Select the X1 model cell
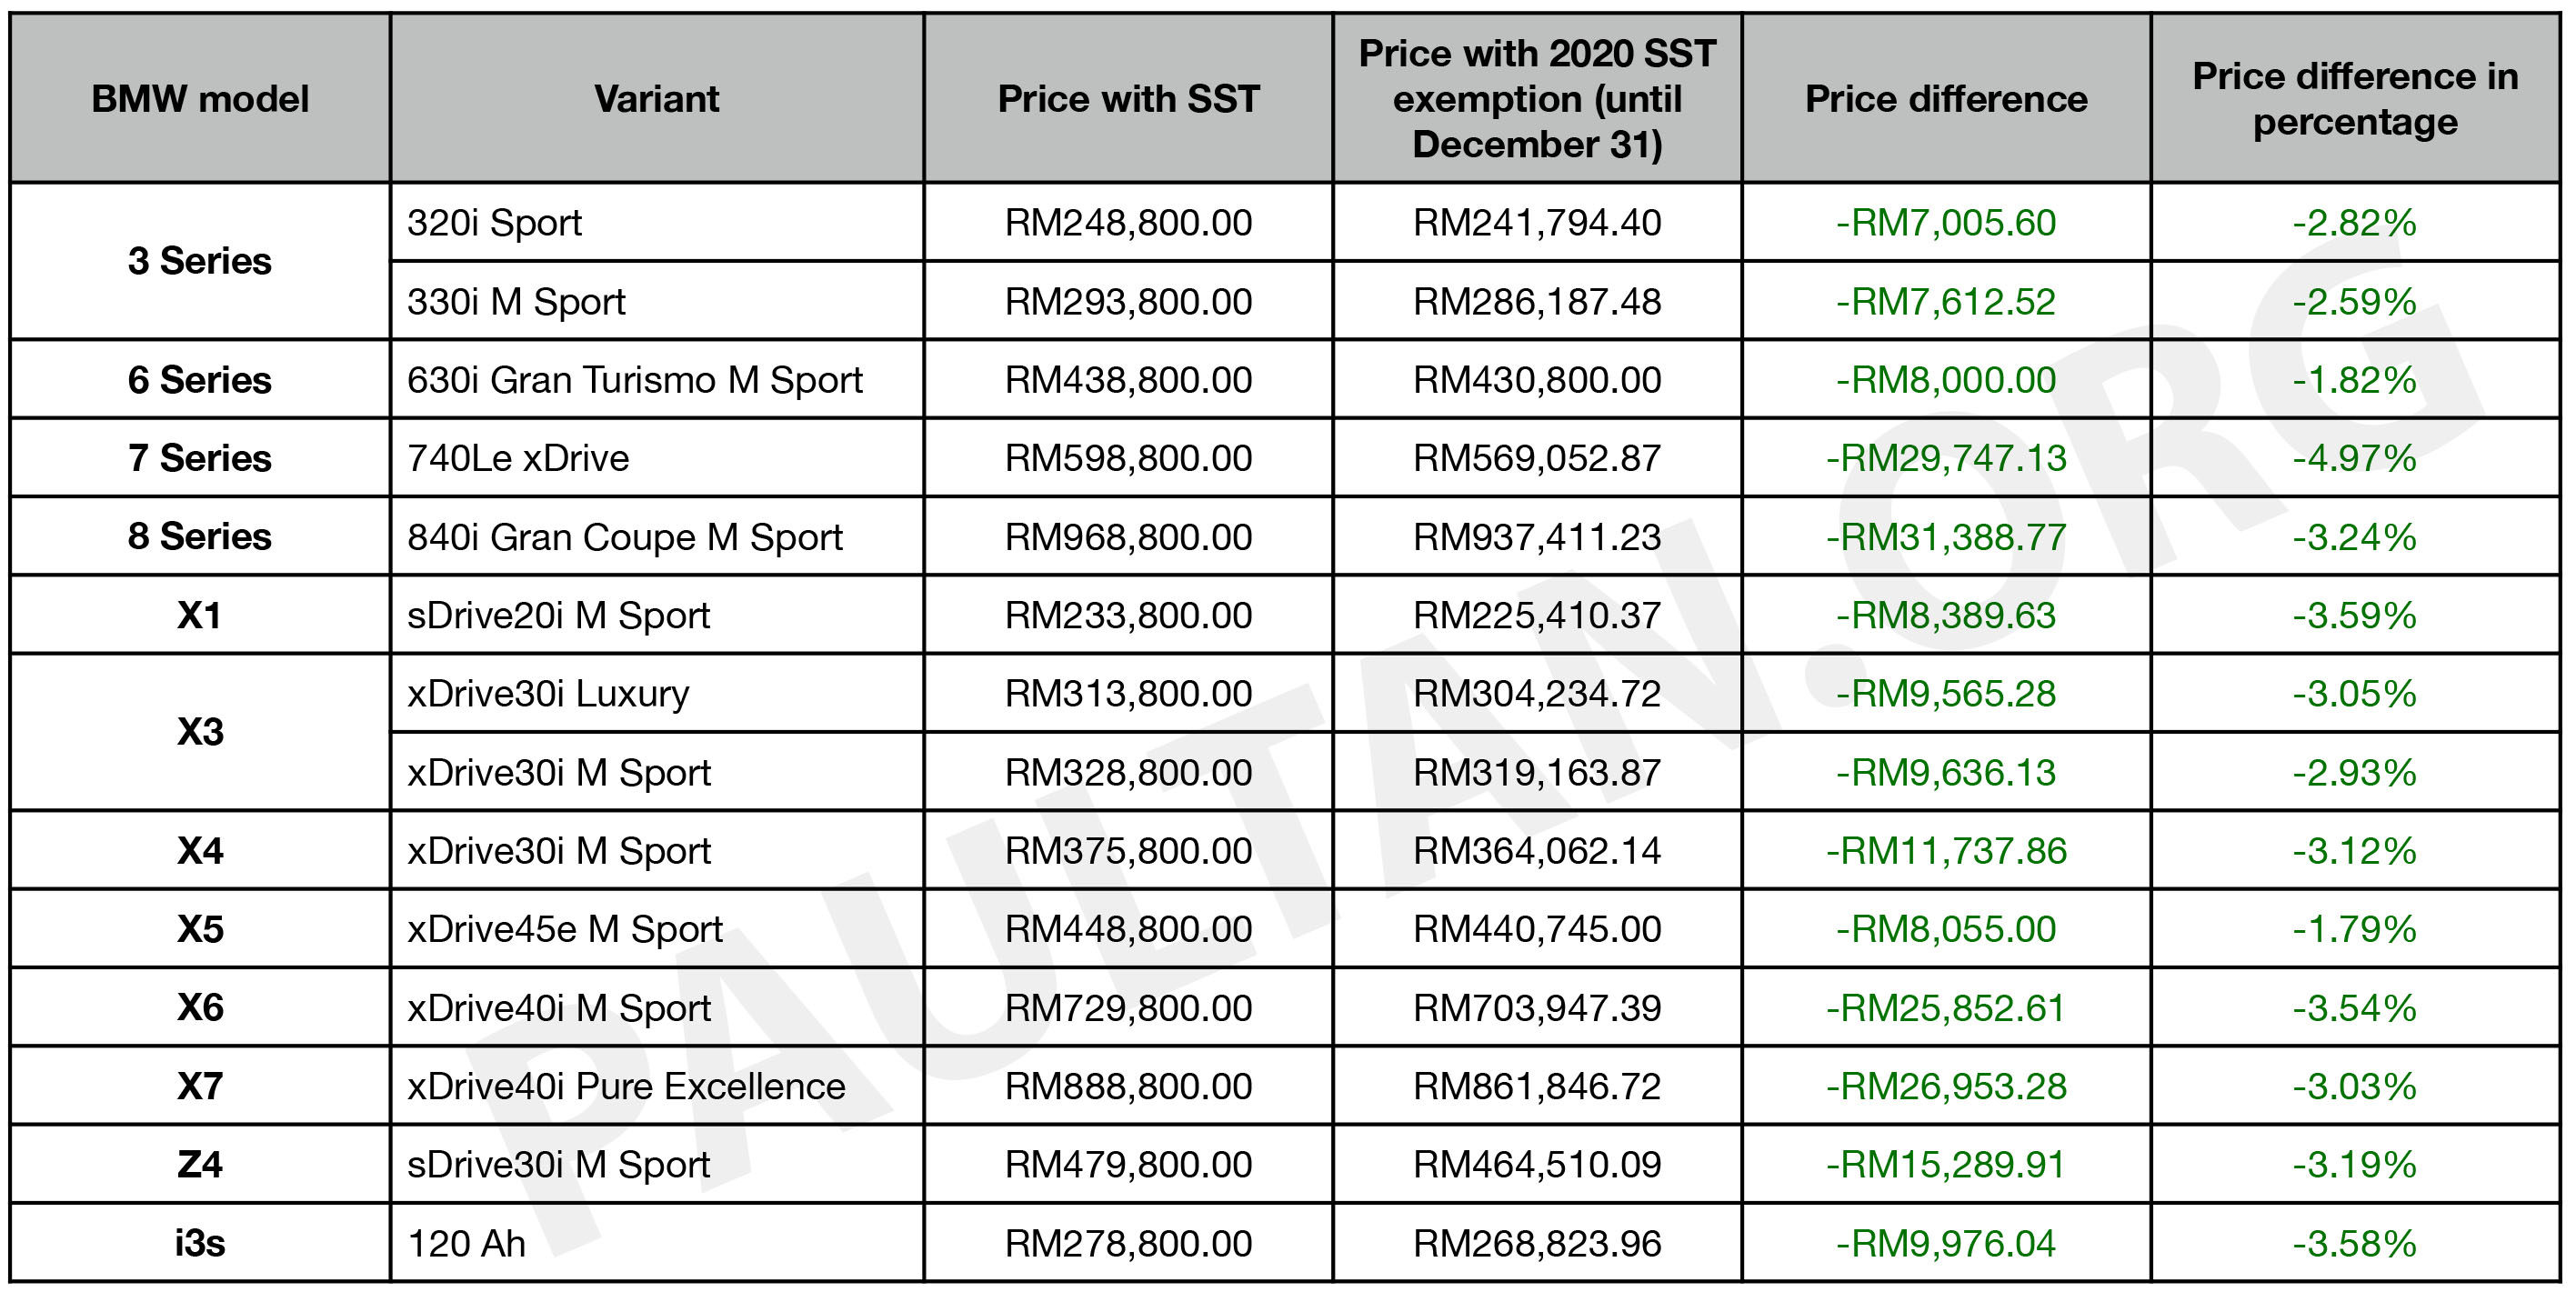The height and width of the screenshot is (1292, 2576). click(200, 615)
